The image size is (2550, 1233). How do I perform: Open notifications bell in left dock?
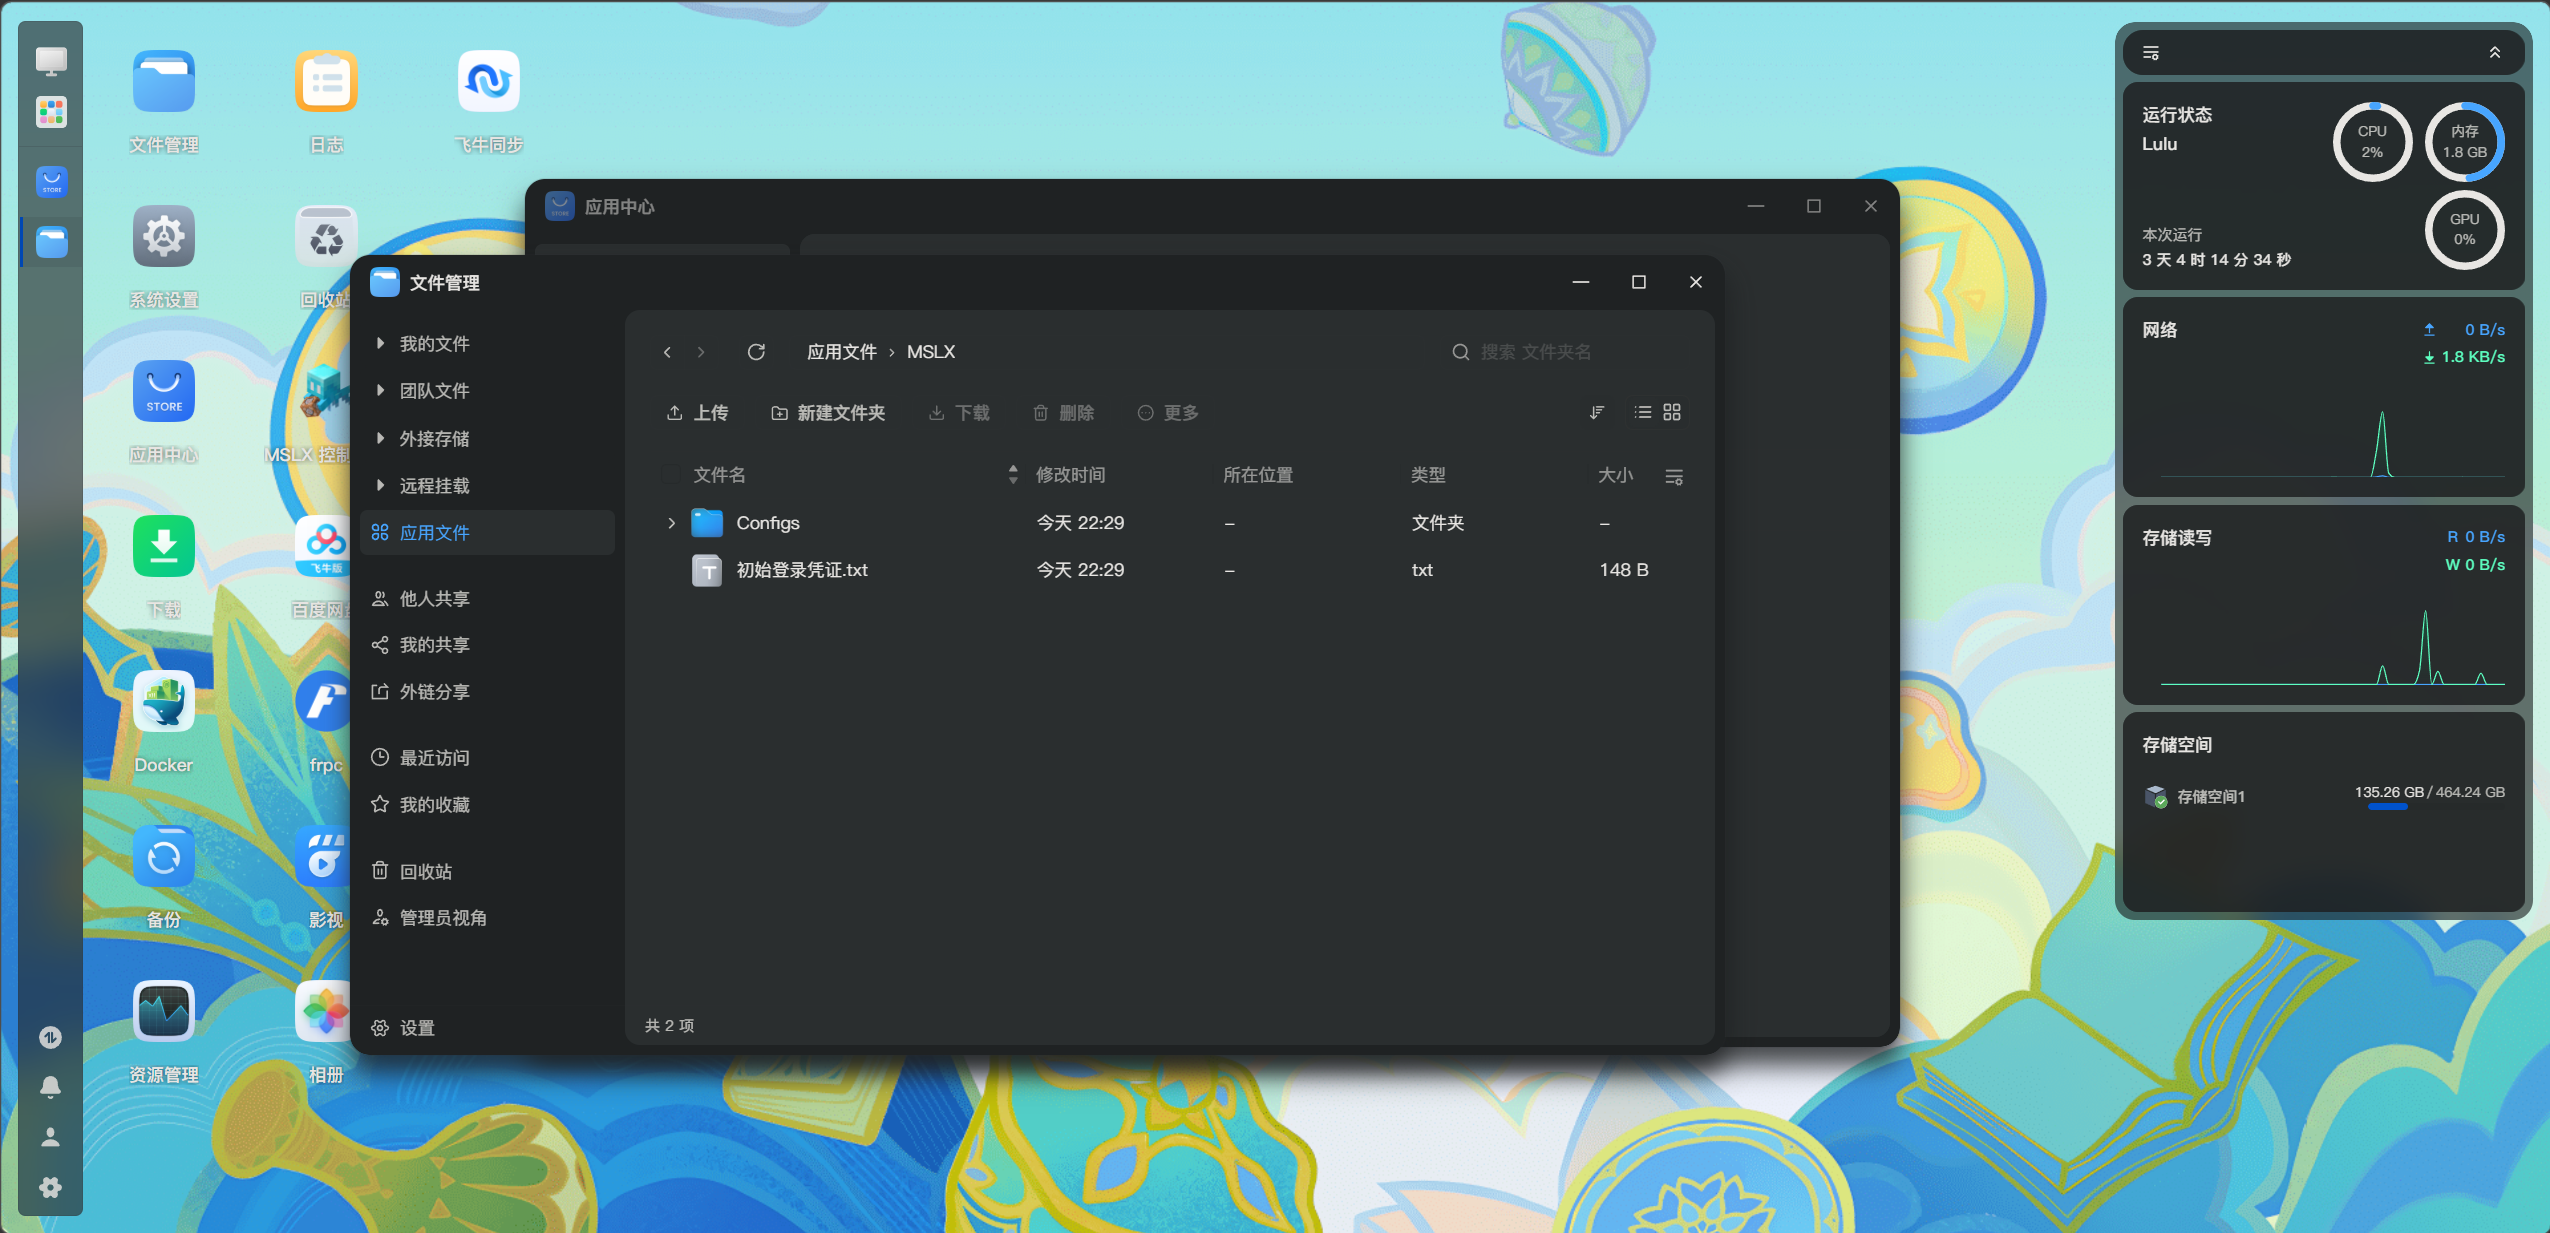(50, 1087)
